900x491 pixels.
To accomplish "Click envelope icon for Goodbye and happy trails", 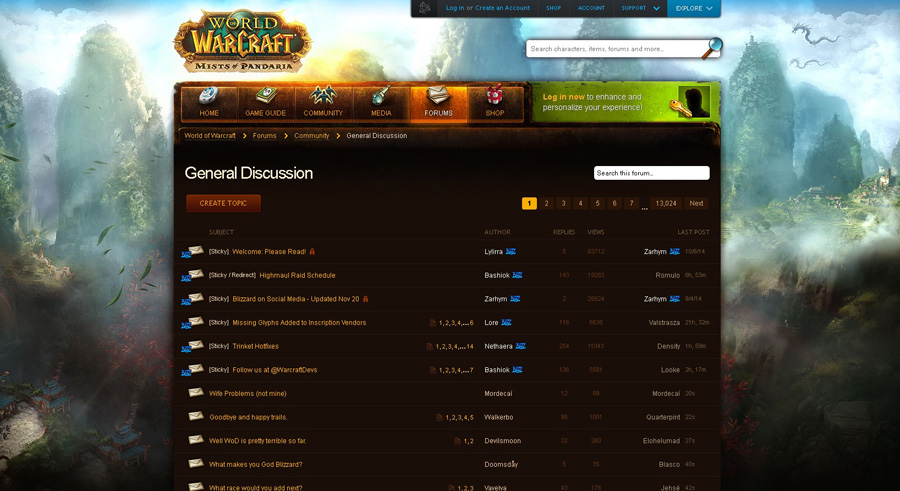I will (196, 416).
